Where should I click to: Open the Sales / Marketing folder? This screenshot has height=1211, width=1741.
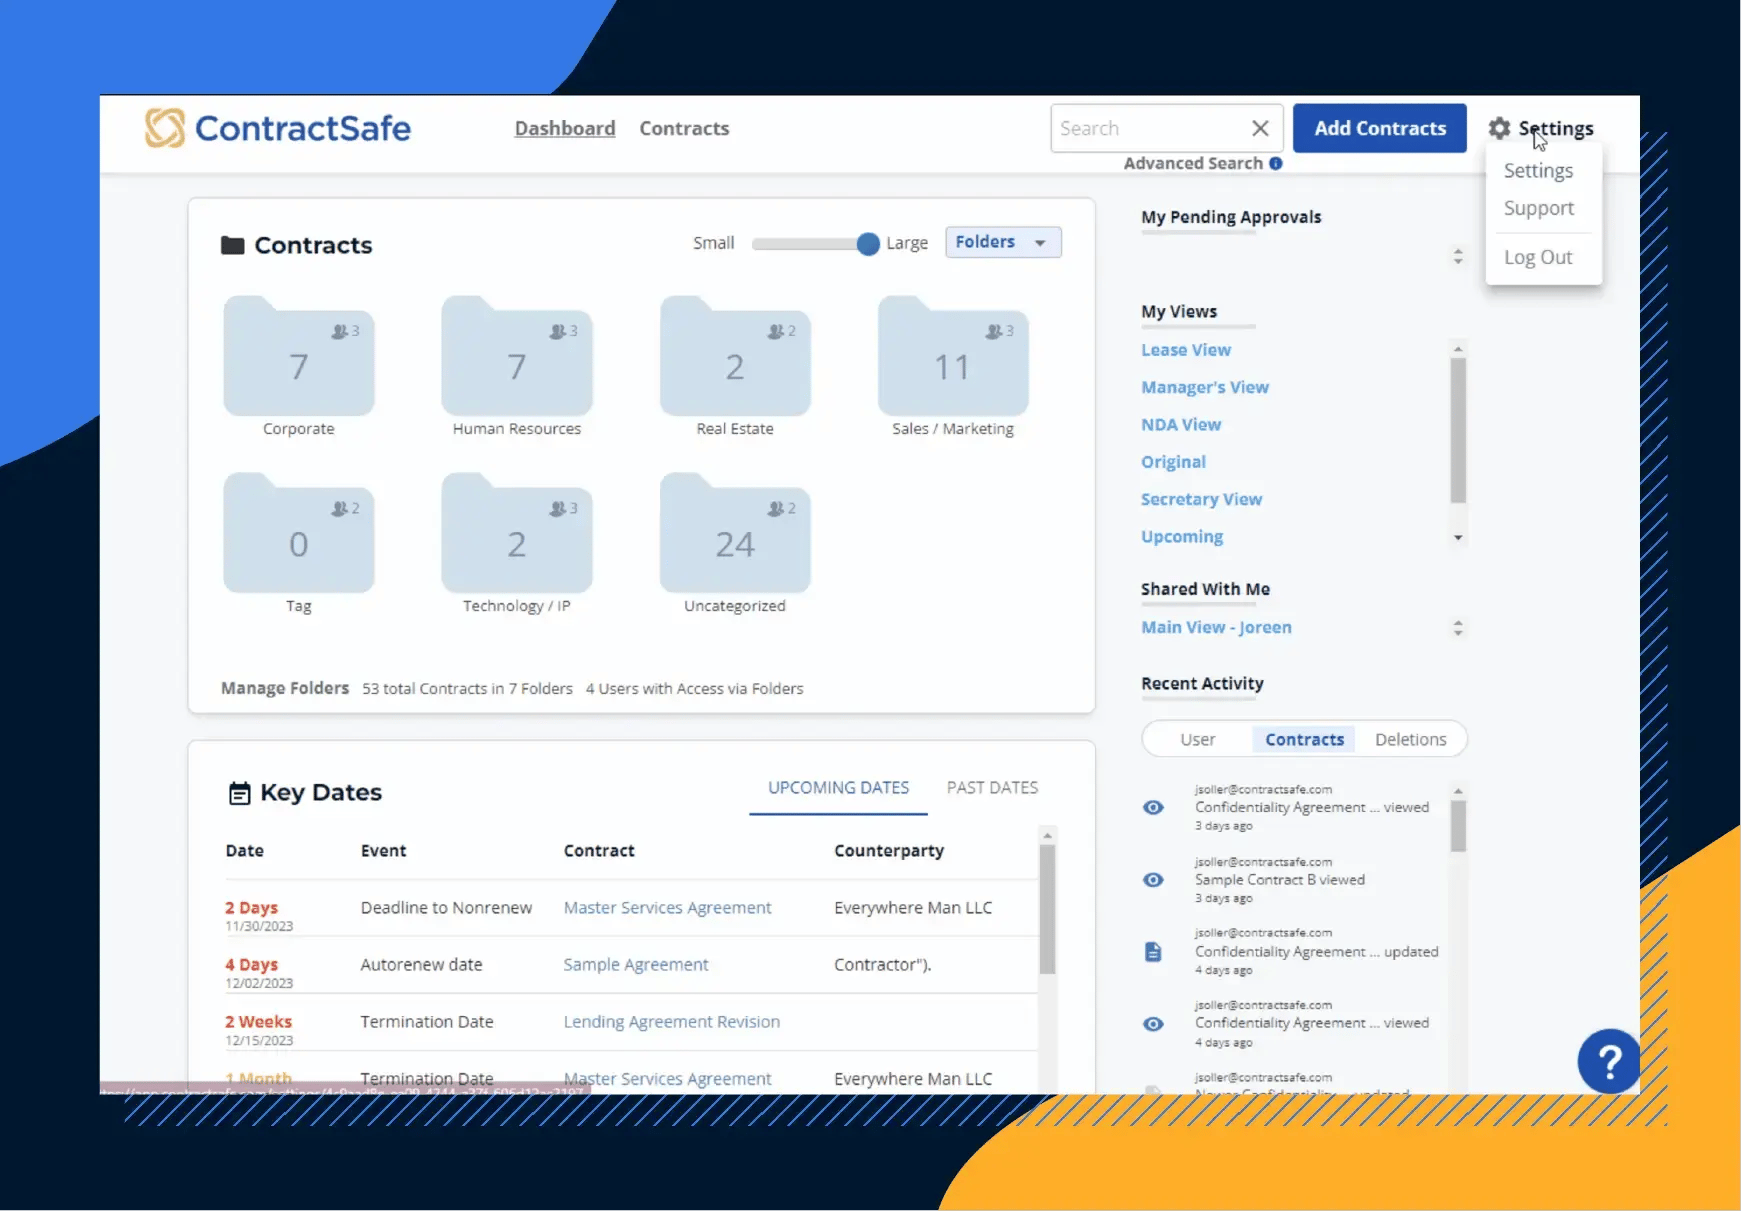(953, 356)
